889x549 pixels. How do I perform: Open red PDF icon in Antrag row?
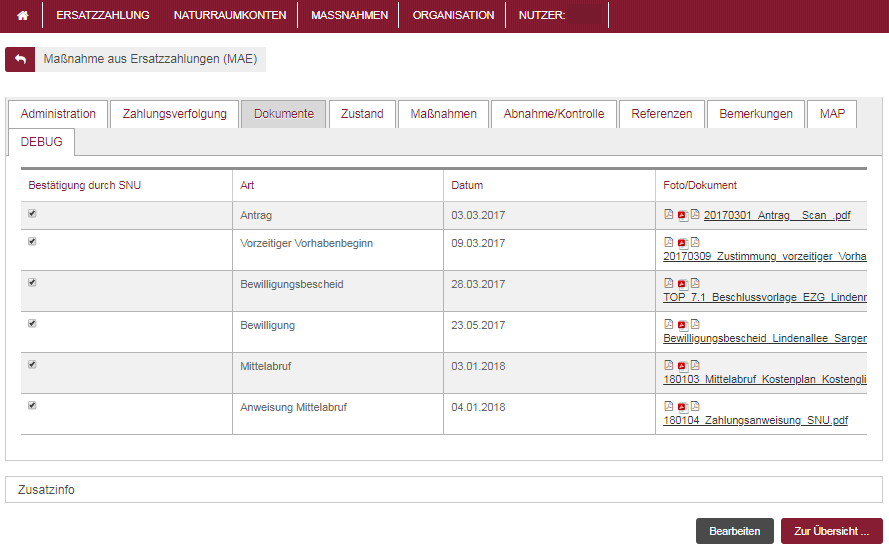tap(682, 215)
